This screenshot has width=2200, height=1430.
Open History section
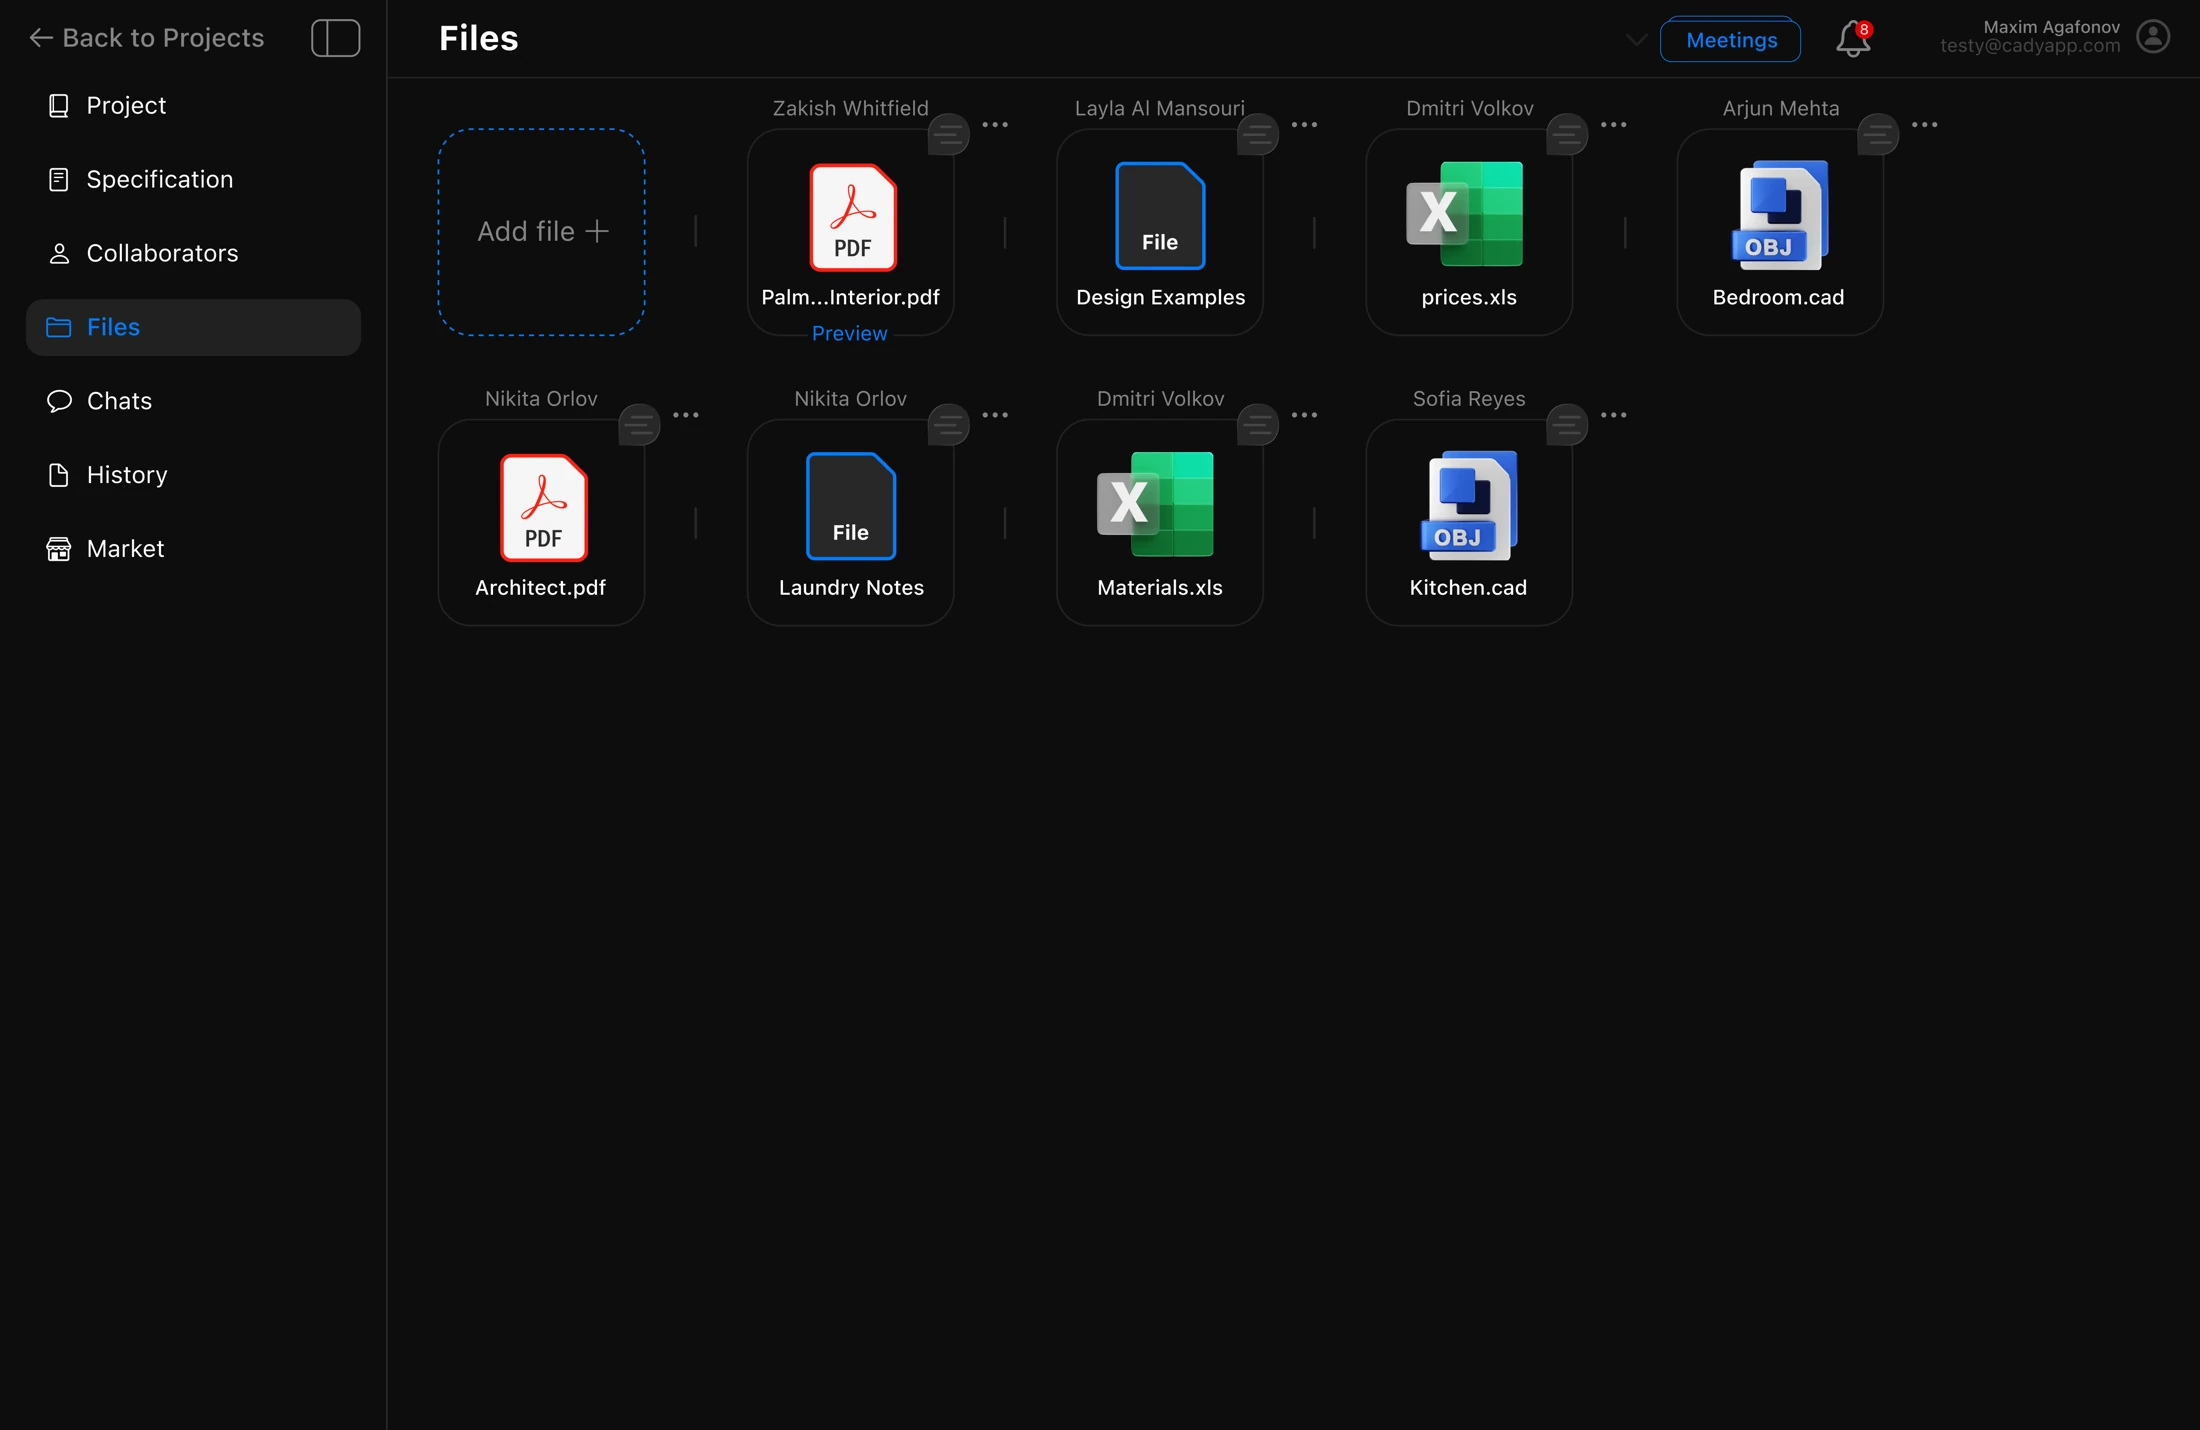[193, 475]
